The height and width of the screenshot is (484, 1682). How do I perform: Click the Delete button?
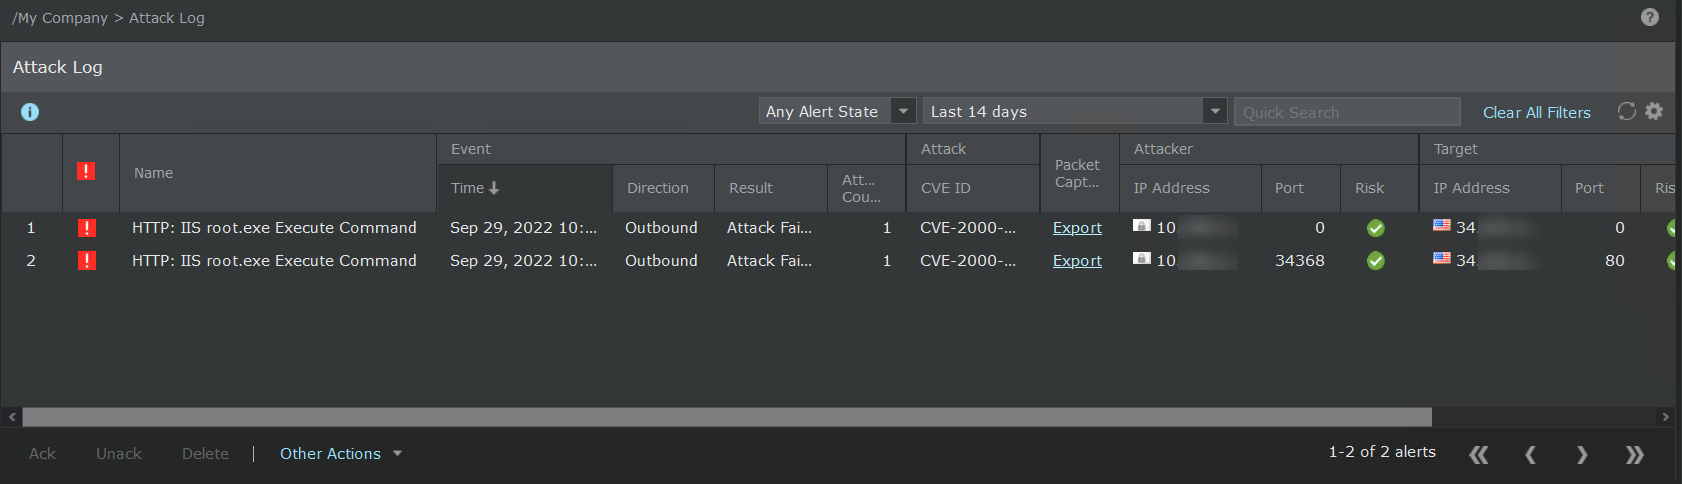[x=205, y=454]
